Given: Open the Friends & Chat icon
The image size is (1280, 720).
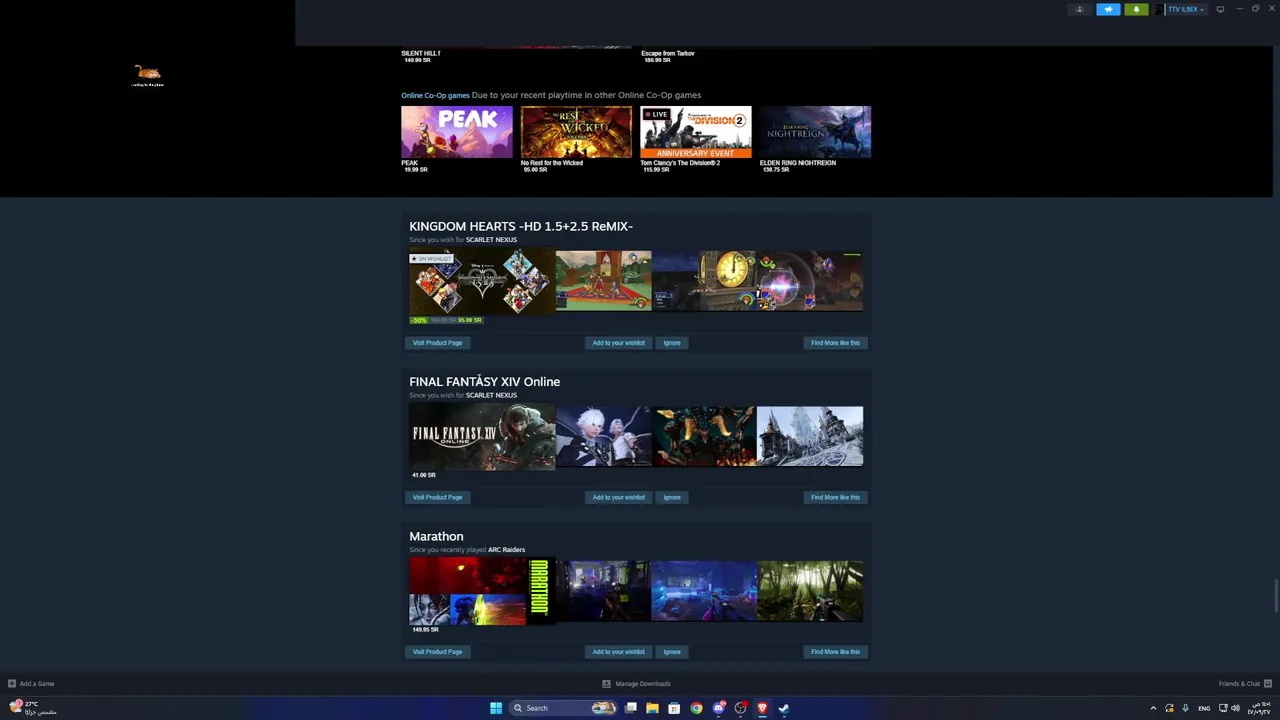Looking at the screenshot, I should (x=1268, y=684).
